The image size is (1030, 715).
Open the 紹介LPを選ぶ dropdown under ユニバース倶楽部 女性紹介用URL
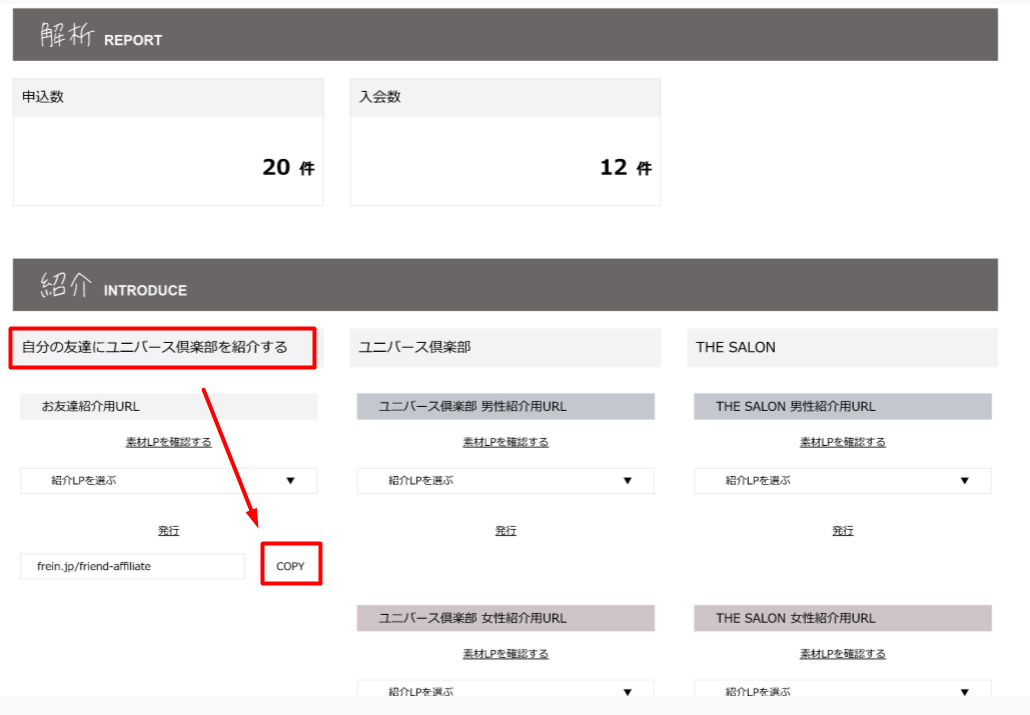505,689
